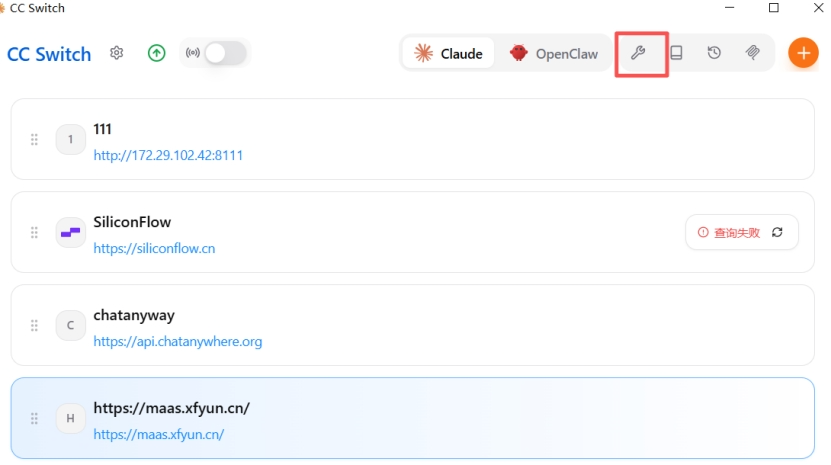
Task: Open the book prompts icon
Action: 676,52
